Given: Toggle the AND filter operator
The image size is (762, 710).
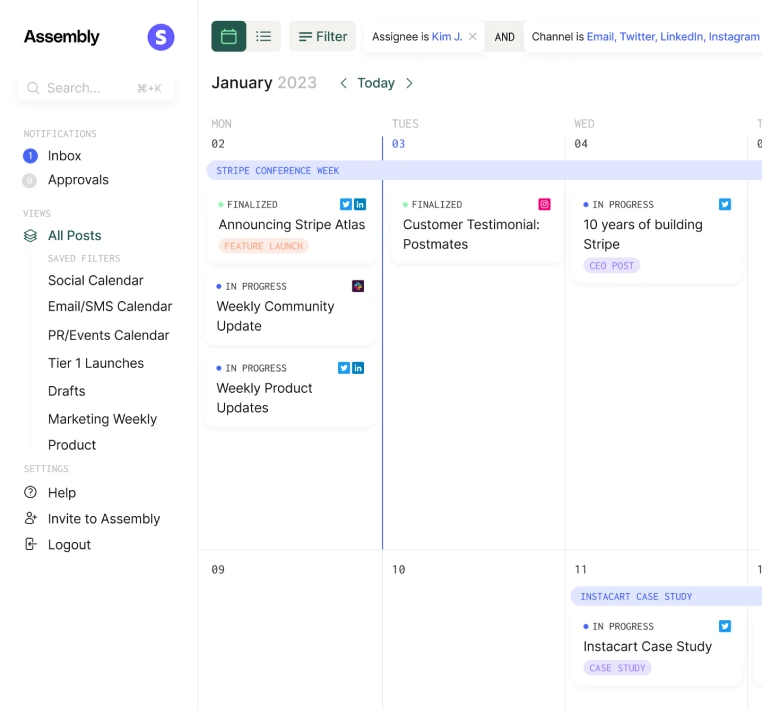Looking at the screenshot, I should [504, 37].
